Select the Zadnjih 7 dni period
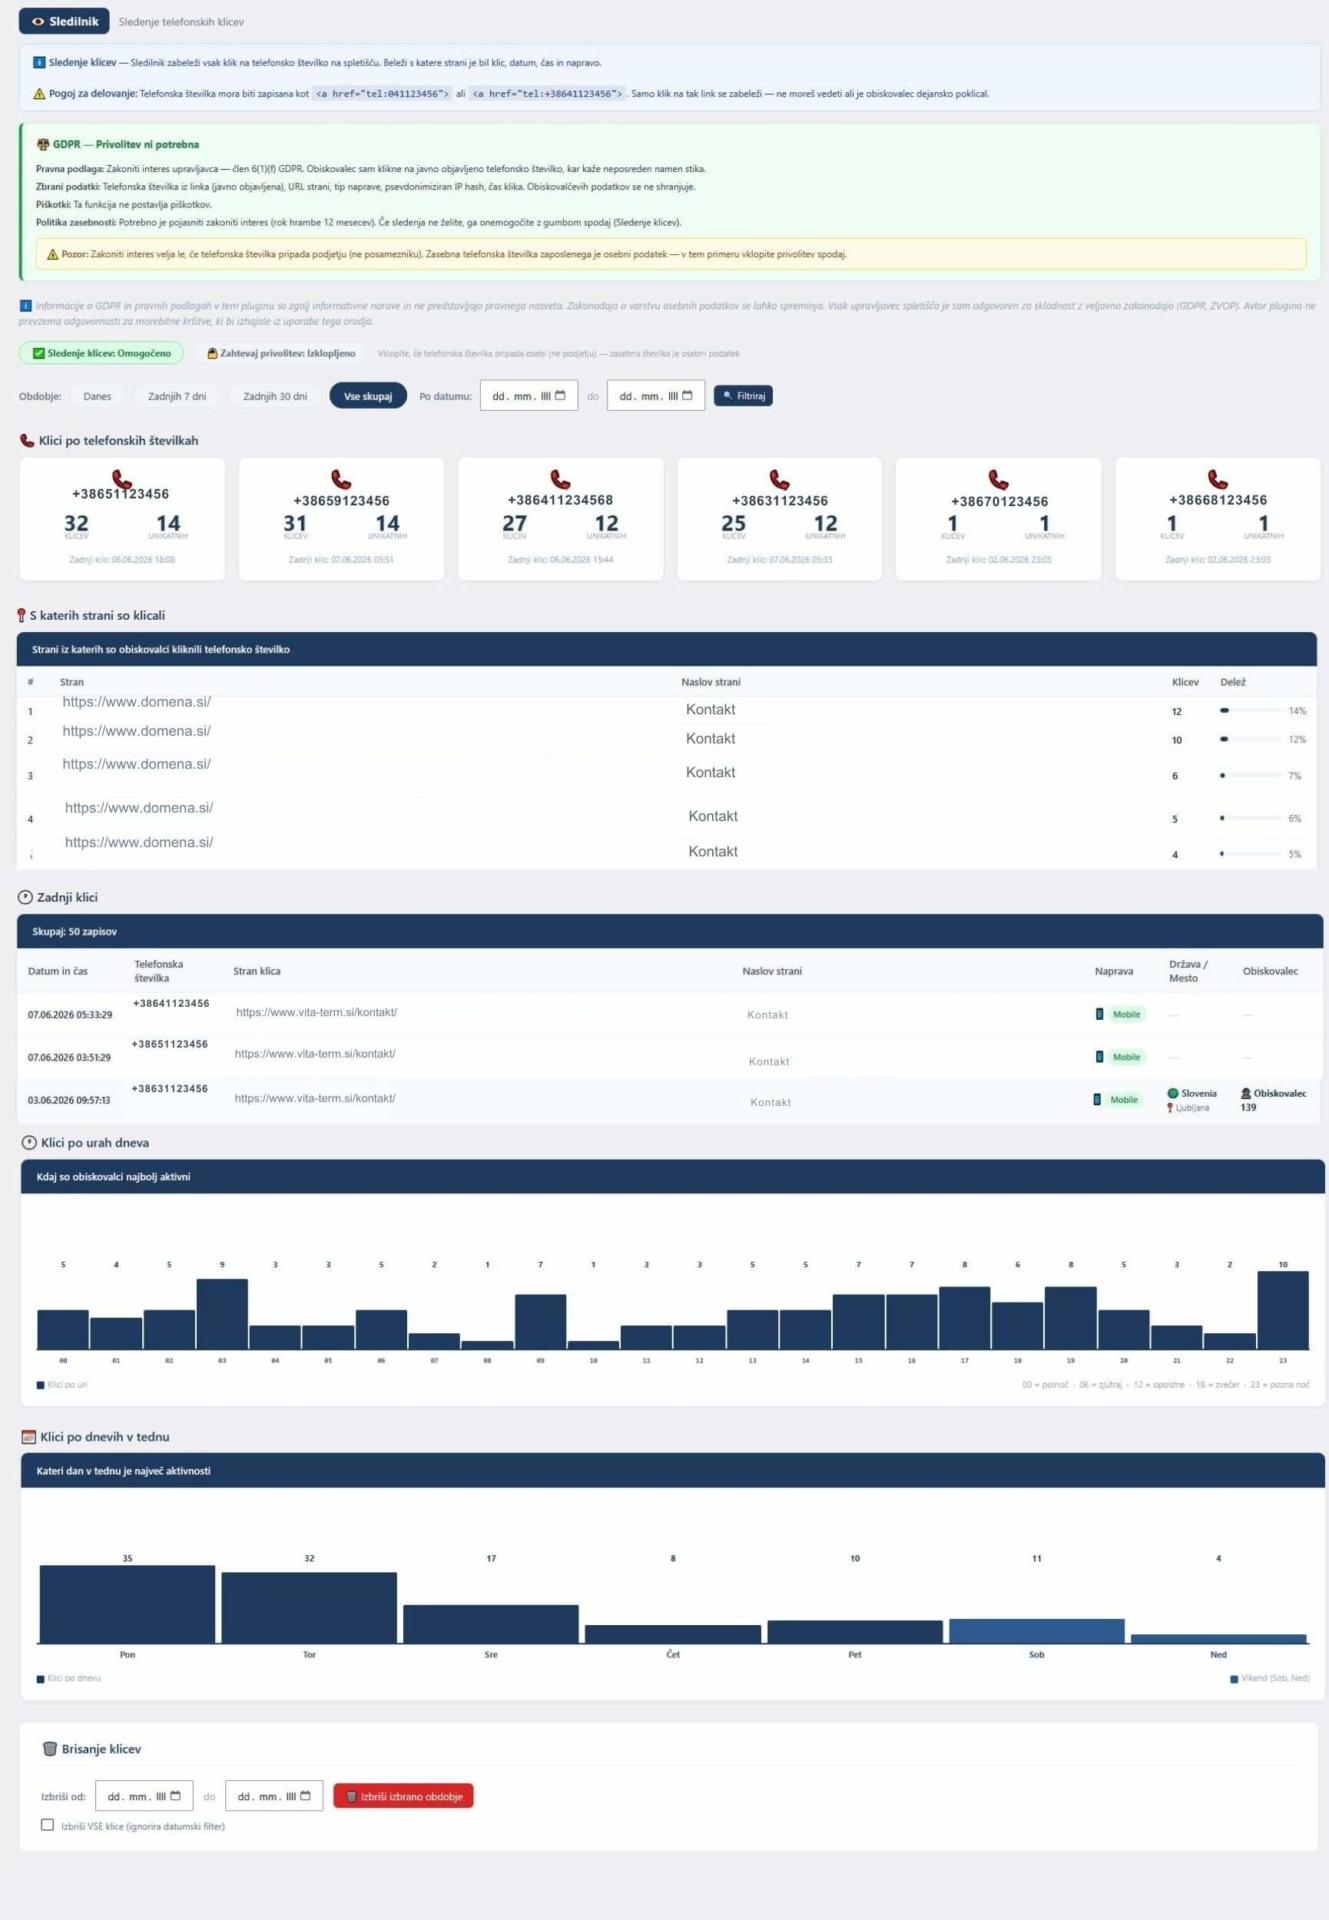The height and width of the screenshot is (1920, 1329). tap(177, 396)
